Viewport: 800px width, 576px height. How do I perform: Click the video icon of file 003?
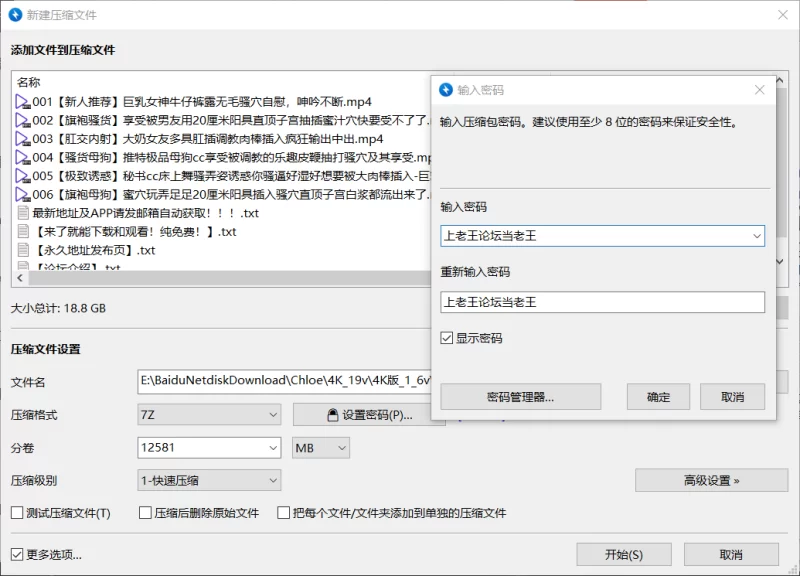tap(22, 139)
